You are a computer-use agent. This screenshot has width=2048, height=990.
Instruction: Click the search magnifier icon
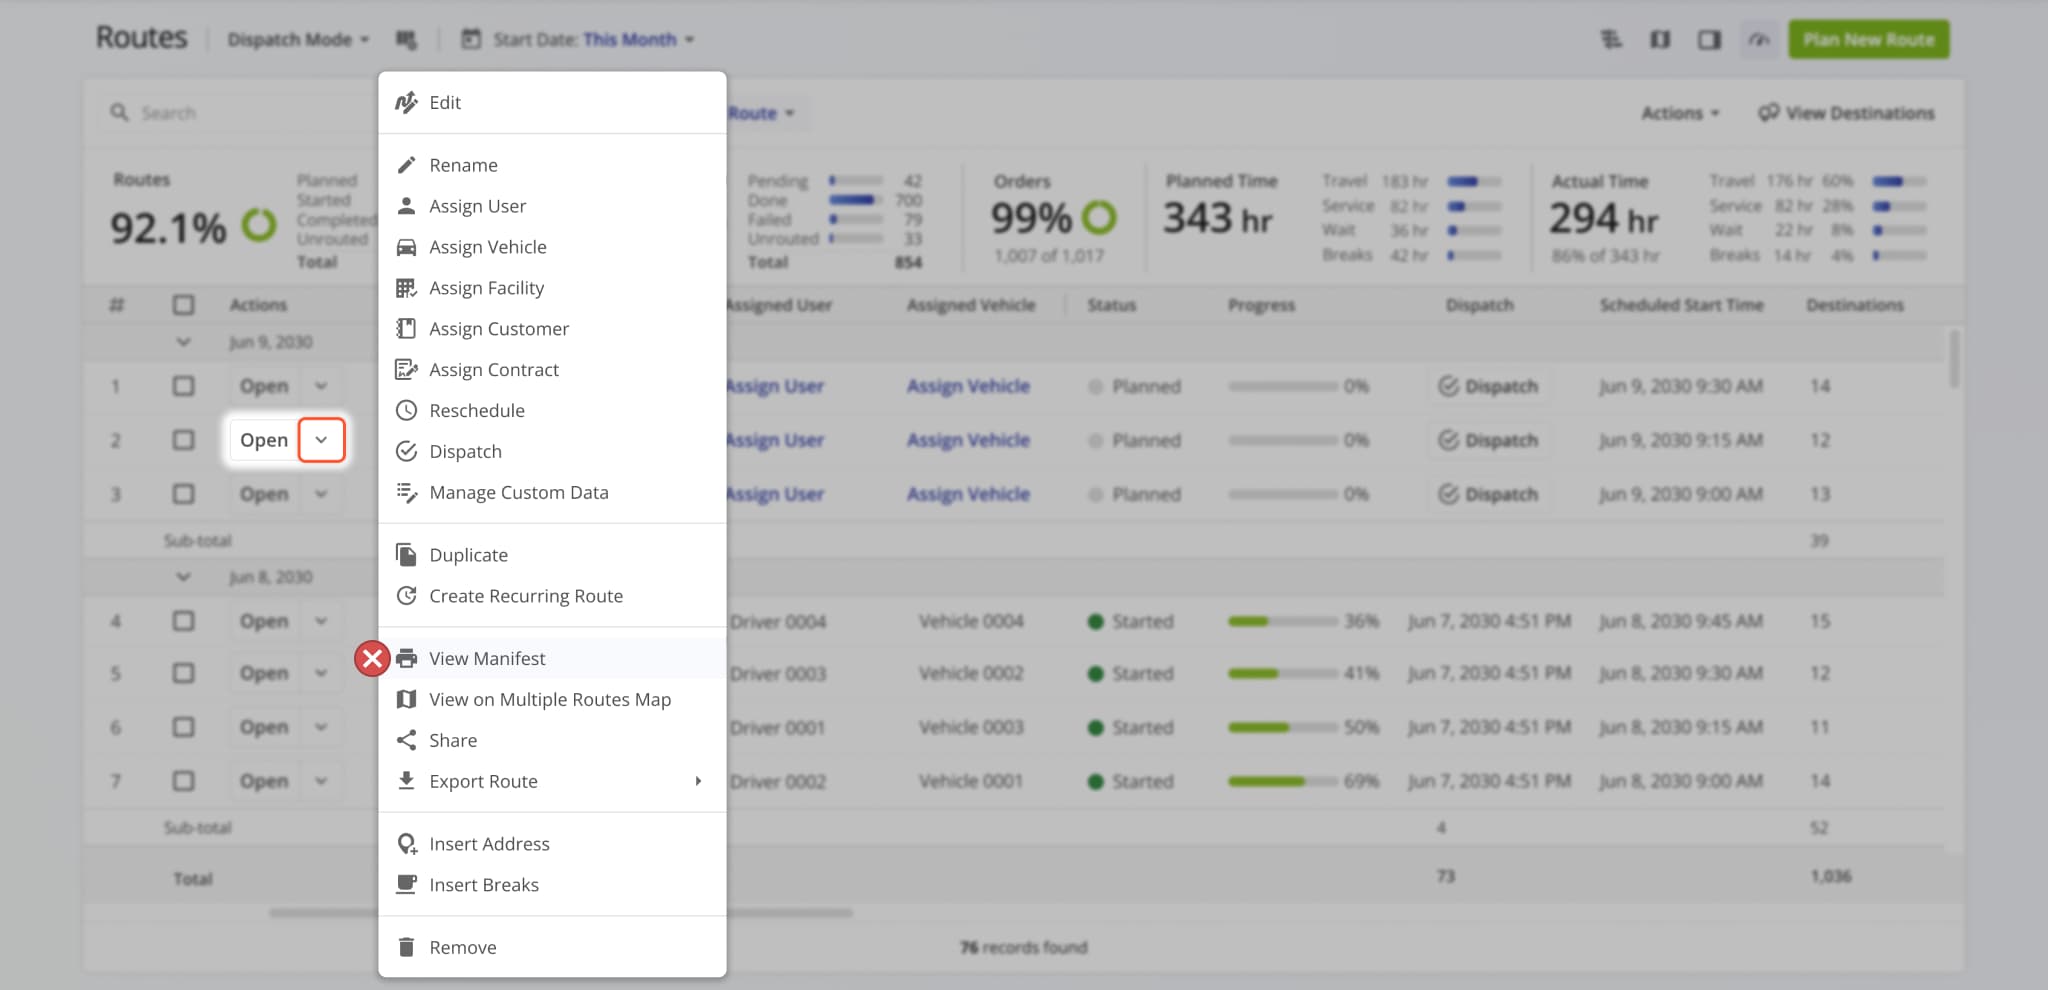coord(121,112)
